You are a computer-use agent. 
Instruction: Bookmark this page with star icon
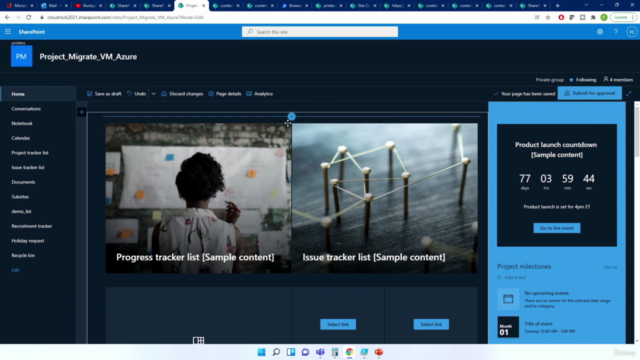(548, 18)
